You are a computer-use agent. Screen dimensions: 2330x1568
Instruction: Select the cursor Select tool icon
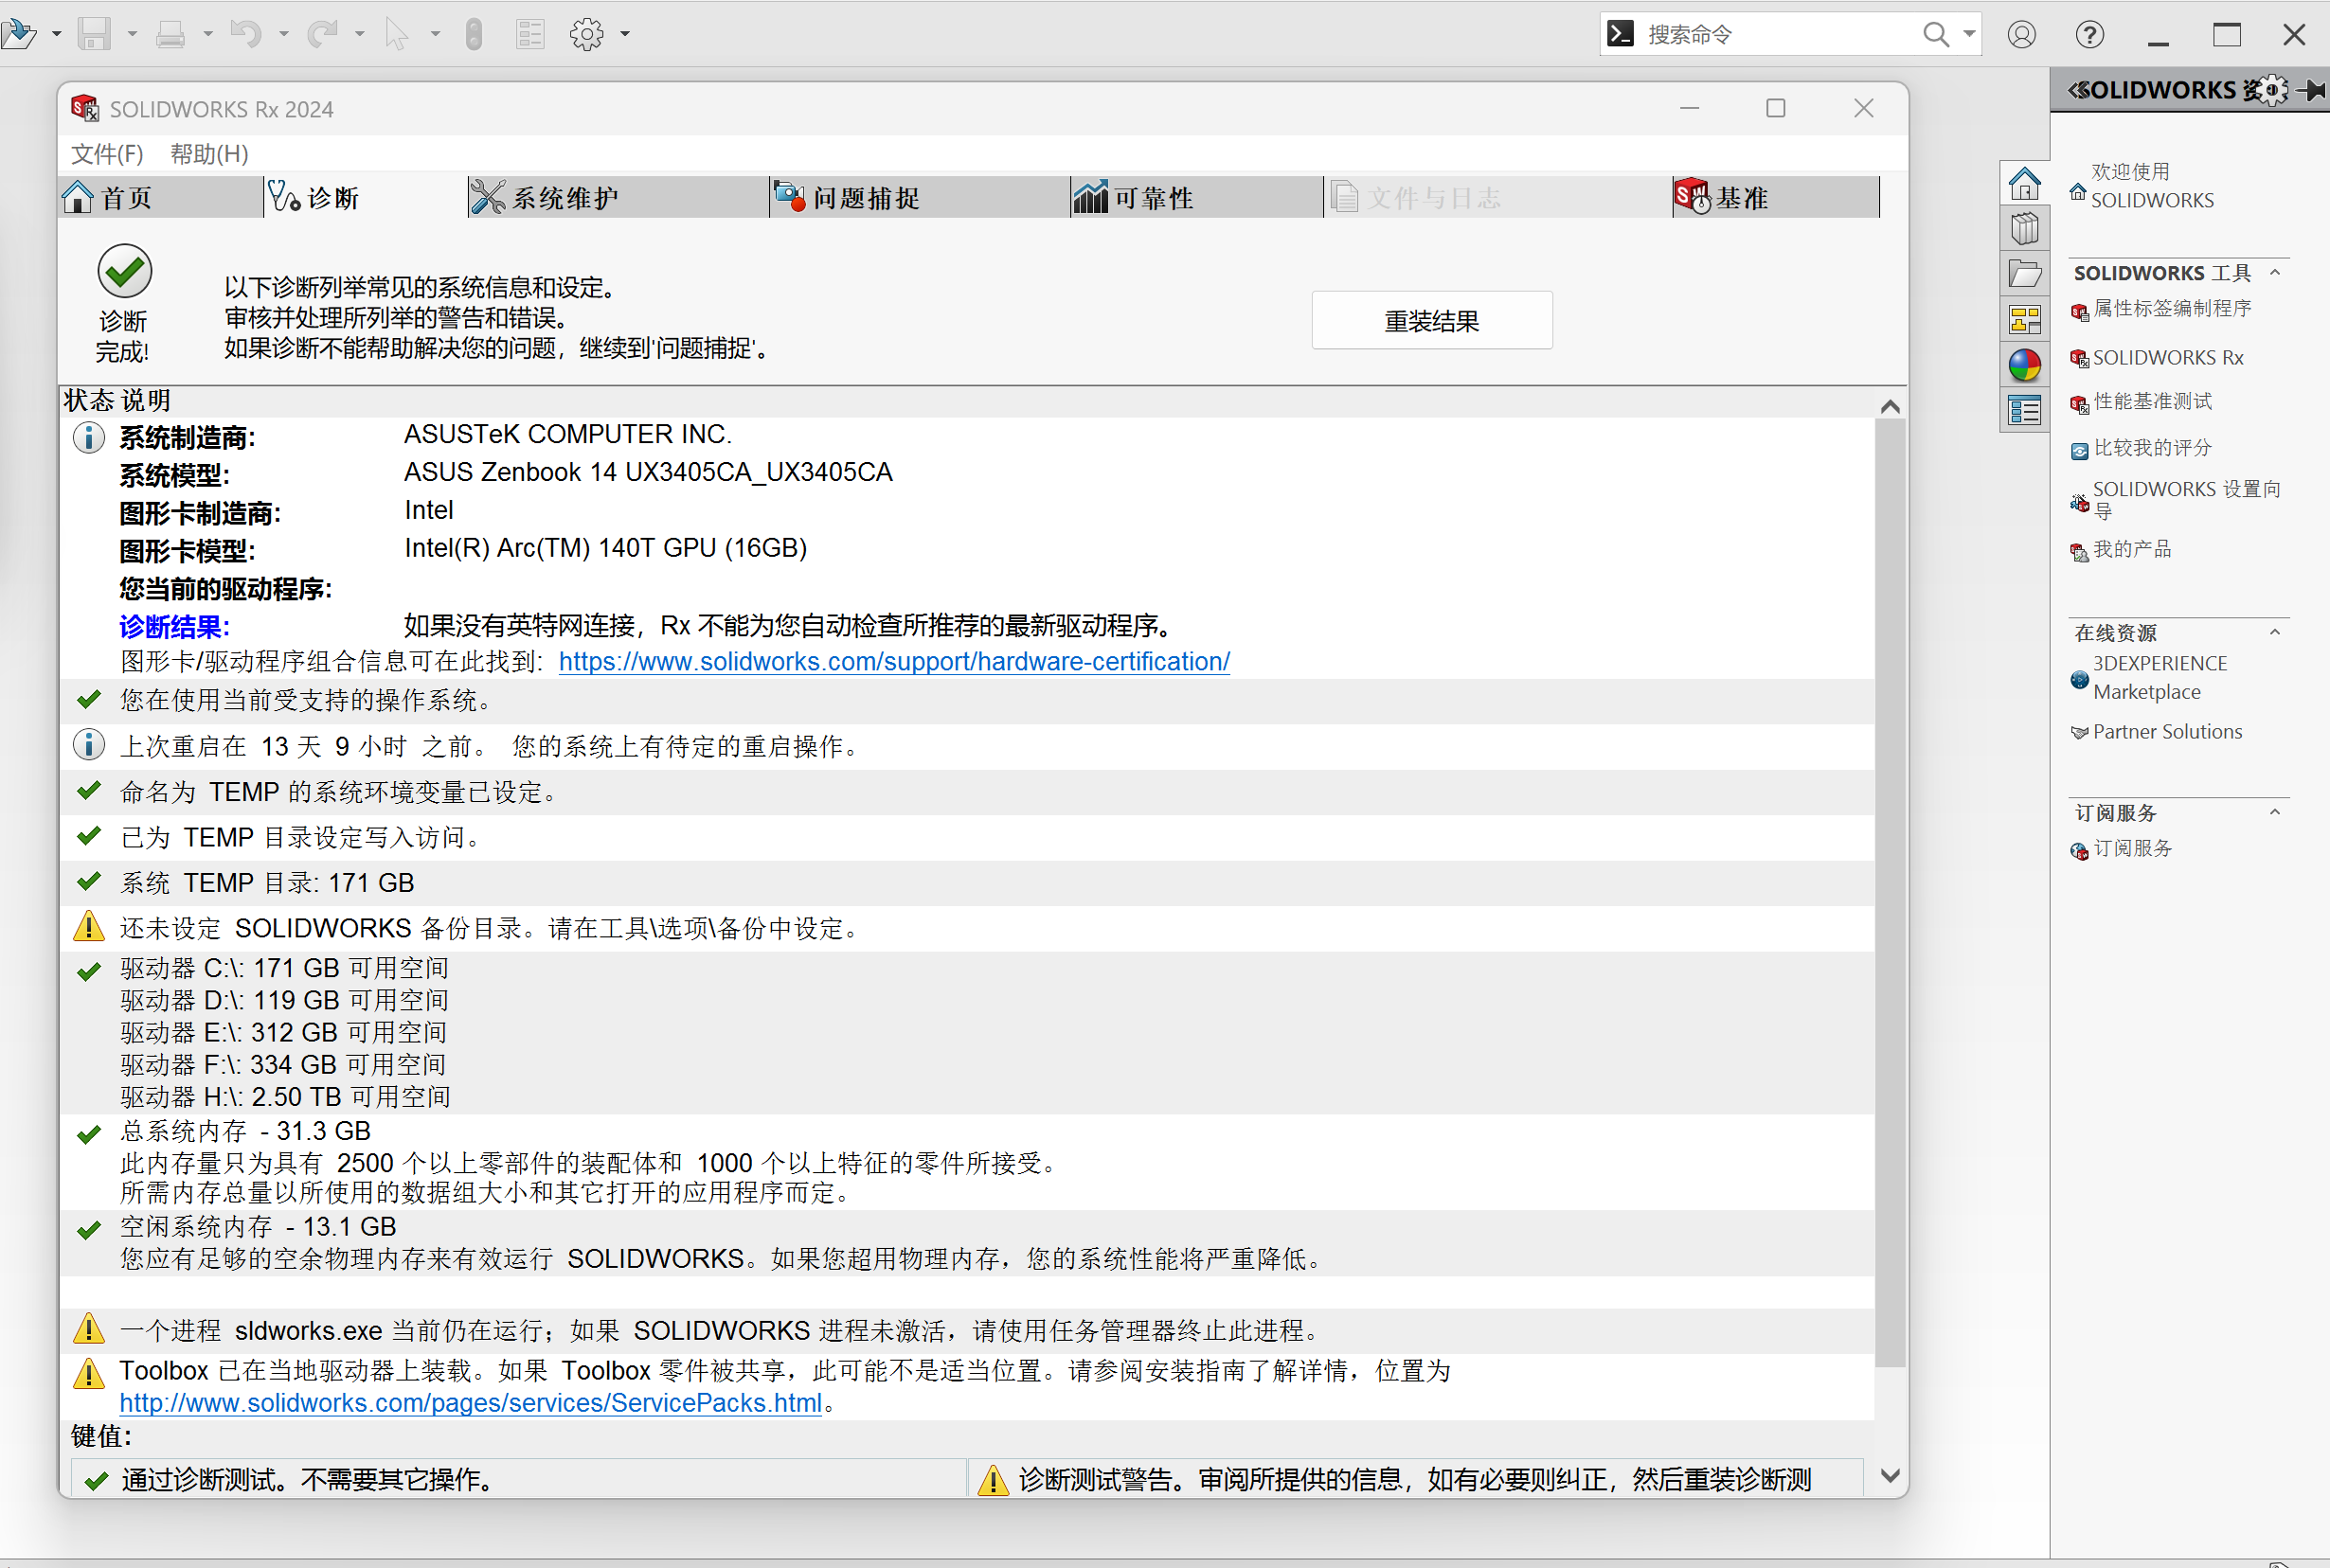click(397, 35)
